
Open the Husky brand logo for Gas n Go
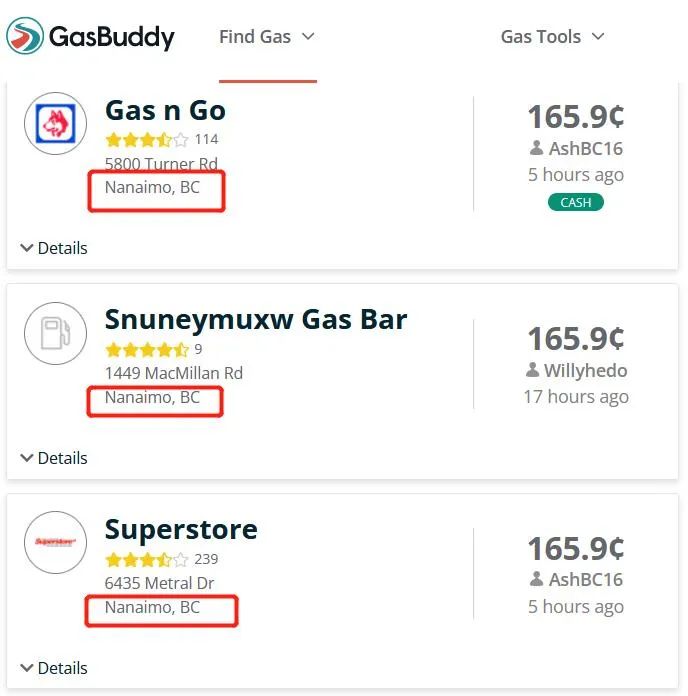coord(55,123)
